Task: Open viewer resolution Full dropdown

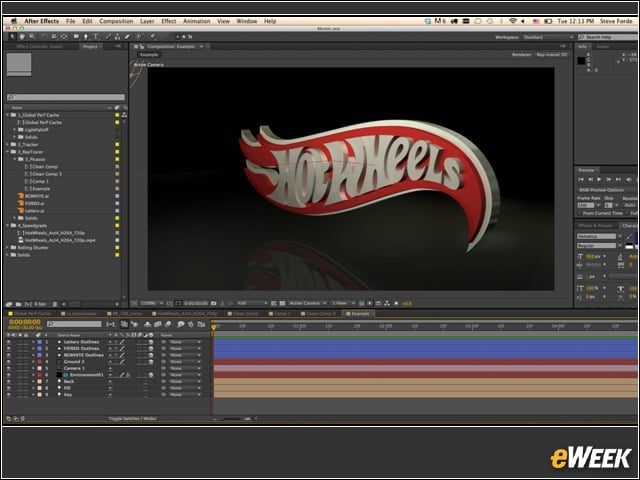Action: (x=253, y=303)
